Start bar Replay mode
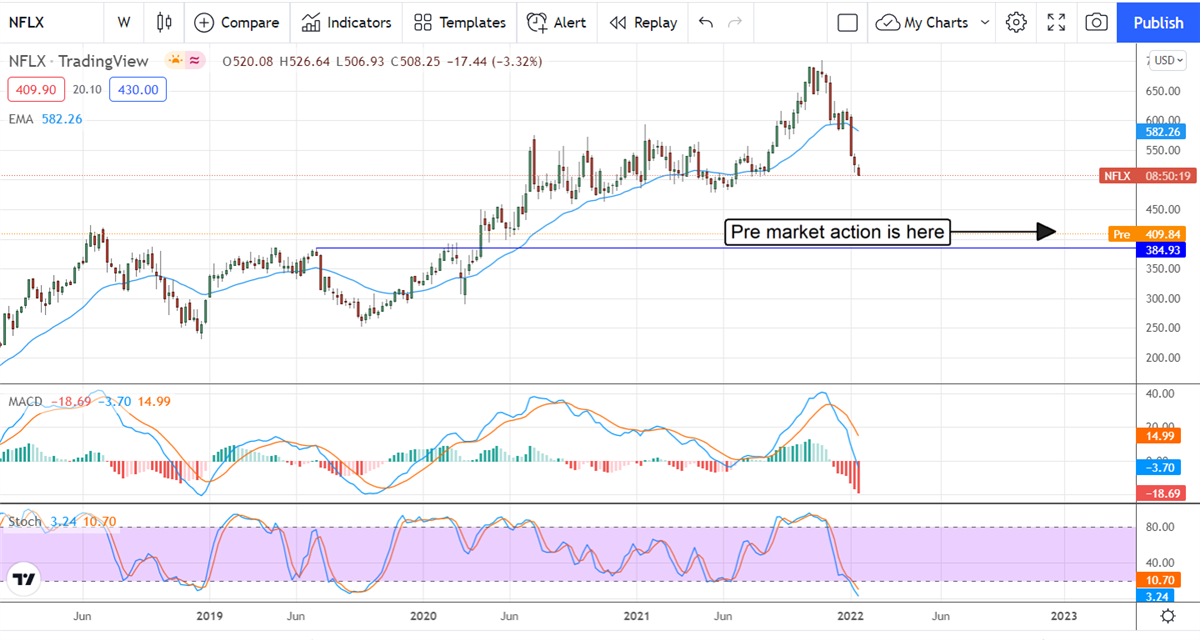The width and height of the screenshot is (1200, 640). point(643,22)
